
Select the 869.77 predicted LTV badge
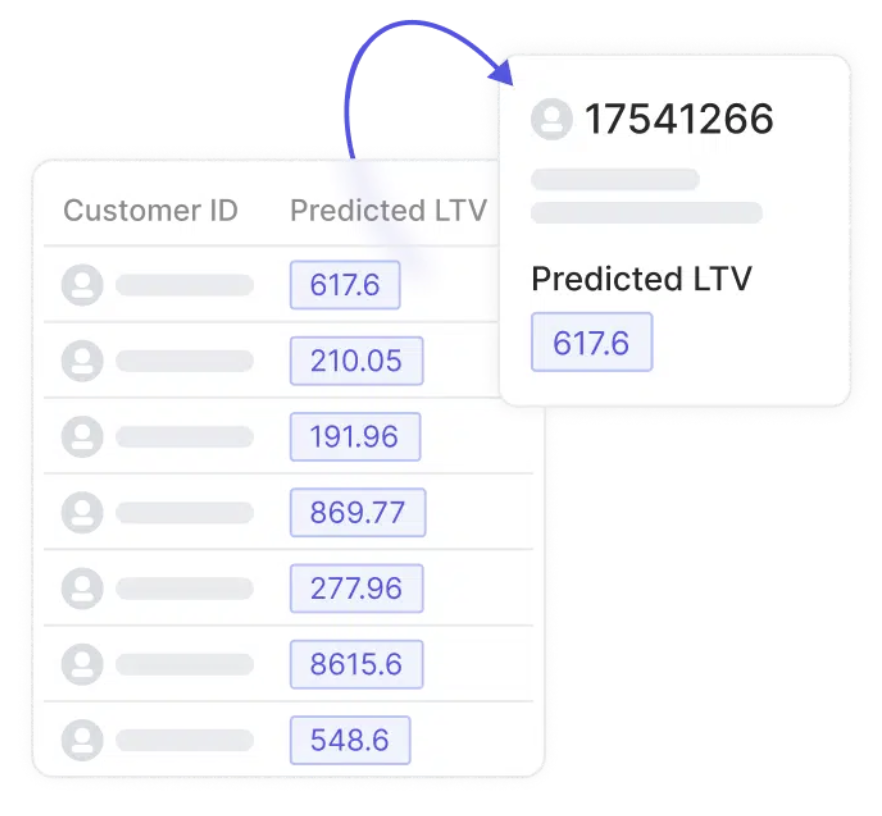(358, 512)
